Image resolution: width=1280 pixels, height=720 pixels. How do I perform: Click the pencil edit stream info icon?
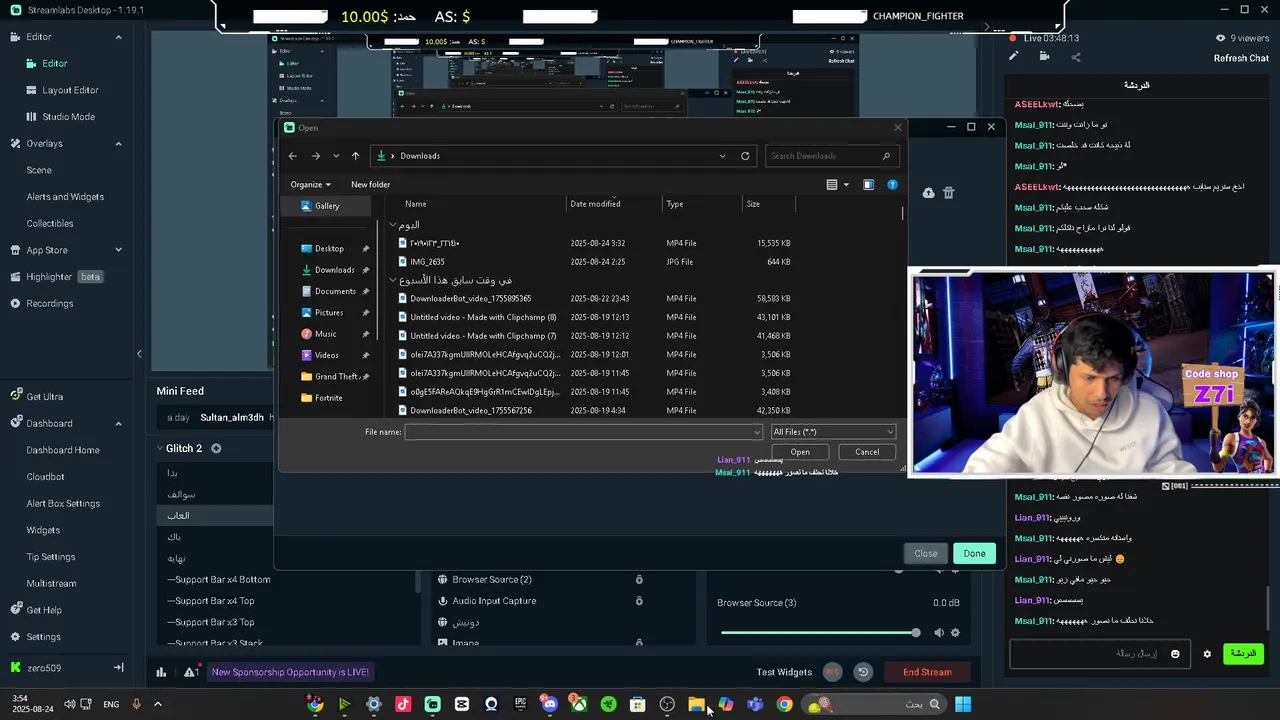(1013, 57)
